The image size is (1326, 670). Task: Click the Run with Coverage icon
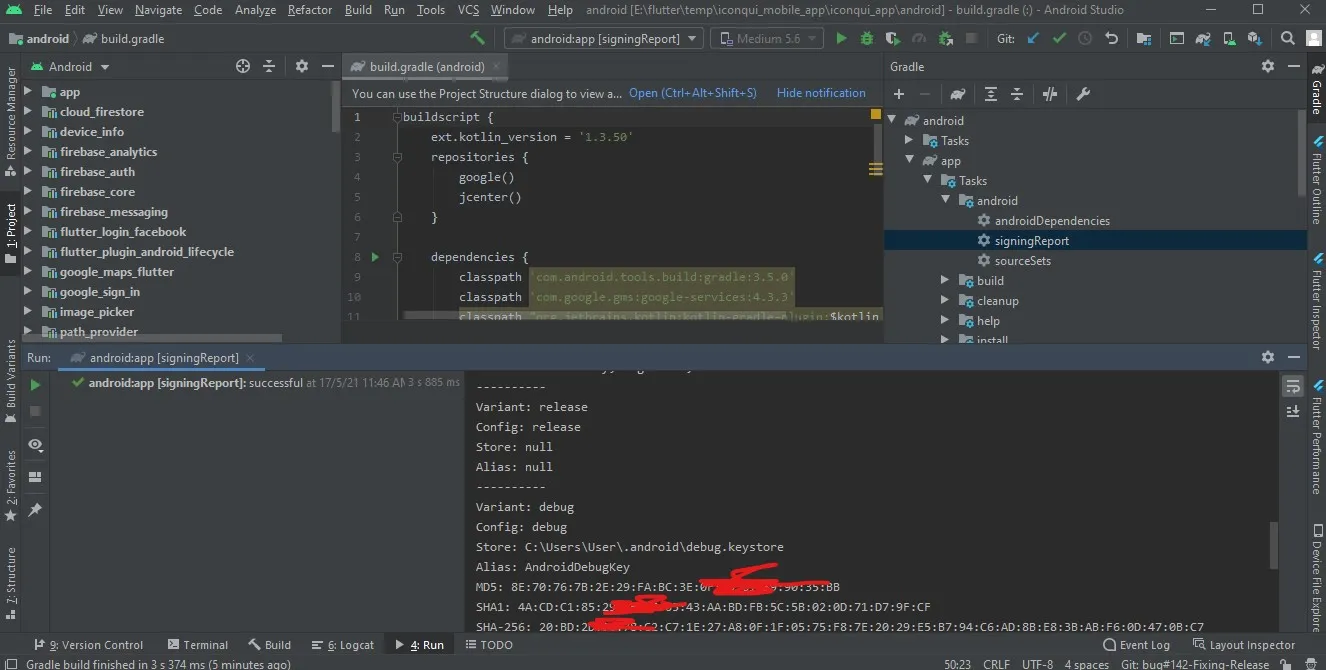(894, 38)
